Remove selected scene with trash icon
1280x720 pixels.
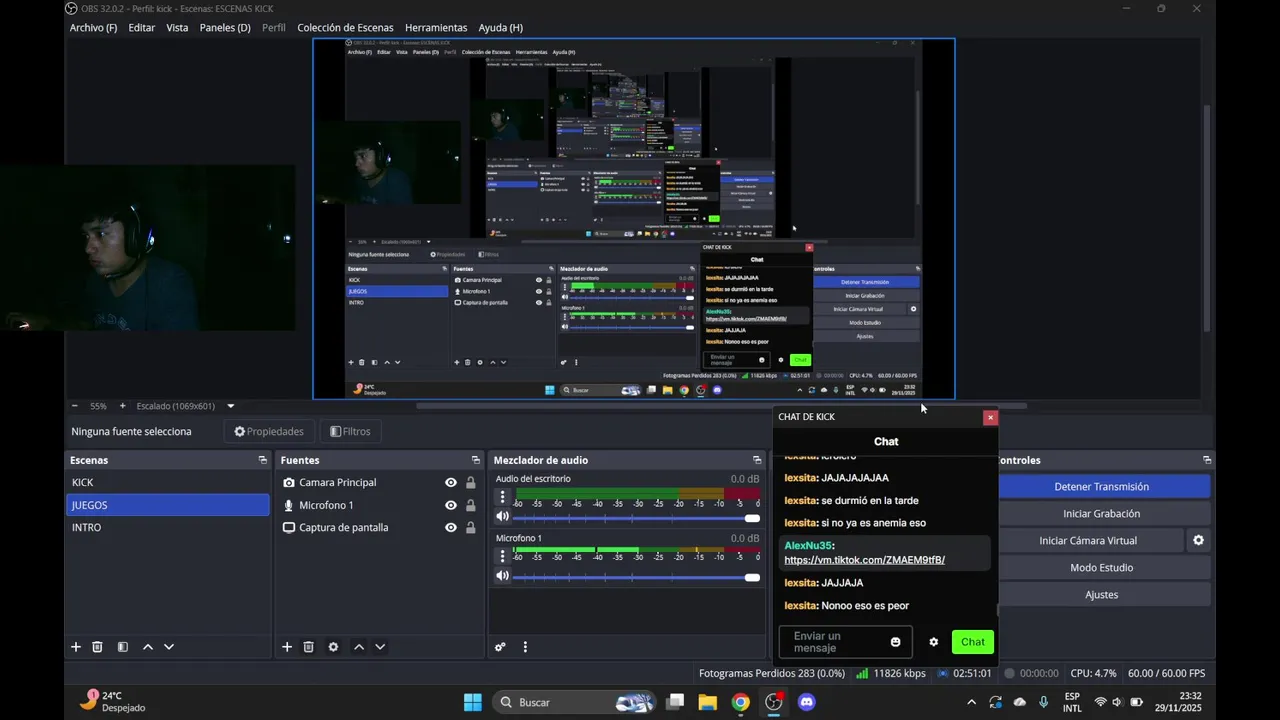pyautogui.click(x=97, y=647)
